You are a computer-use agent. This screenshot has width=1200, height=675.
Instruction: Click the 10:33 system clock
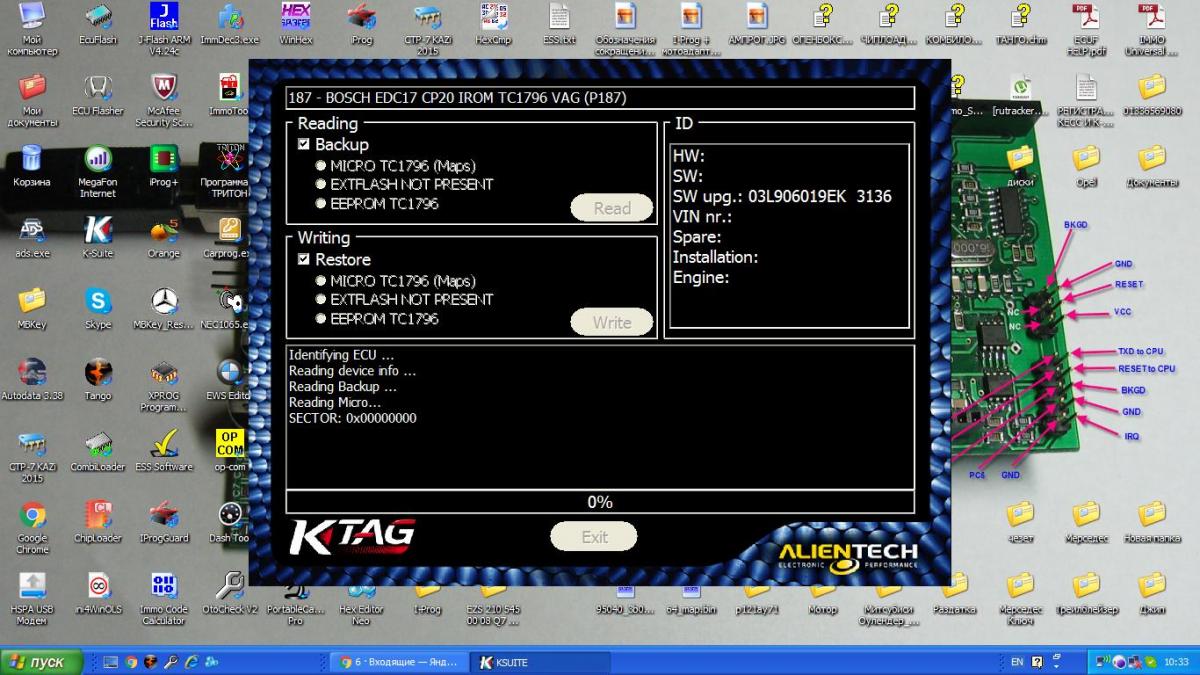[1176, 662]
